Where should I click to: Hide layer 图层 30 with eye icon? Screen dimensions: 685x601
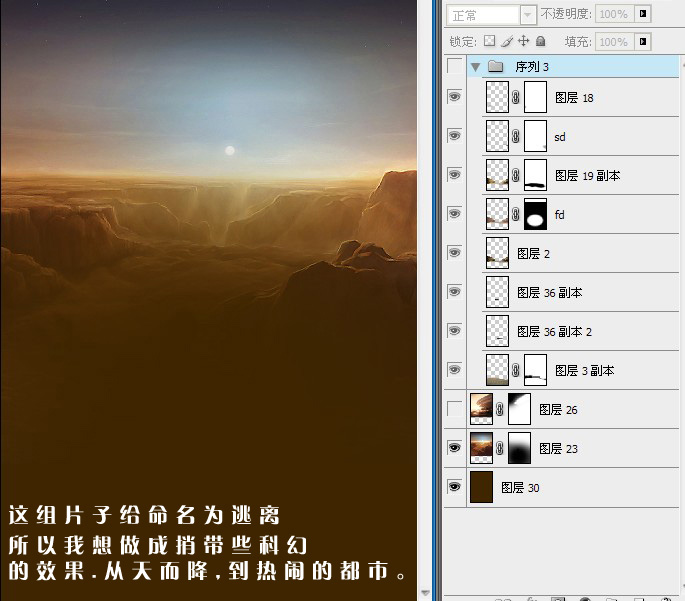point(454,487)
